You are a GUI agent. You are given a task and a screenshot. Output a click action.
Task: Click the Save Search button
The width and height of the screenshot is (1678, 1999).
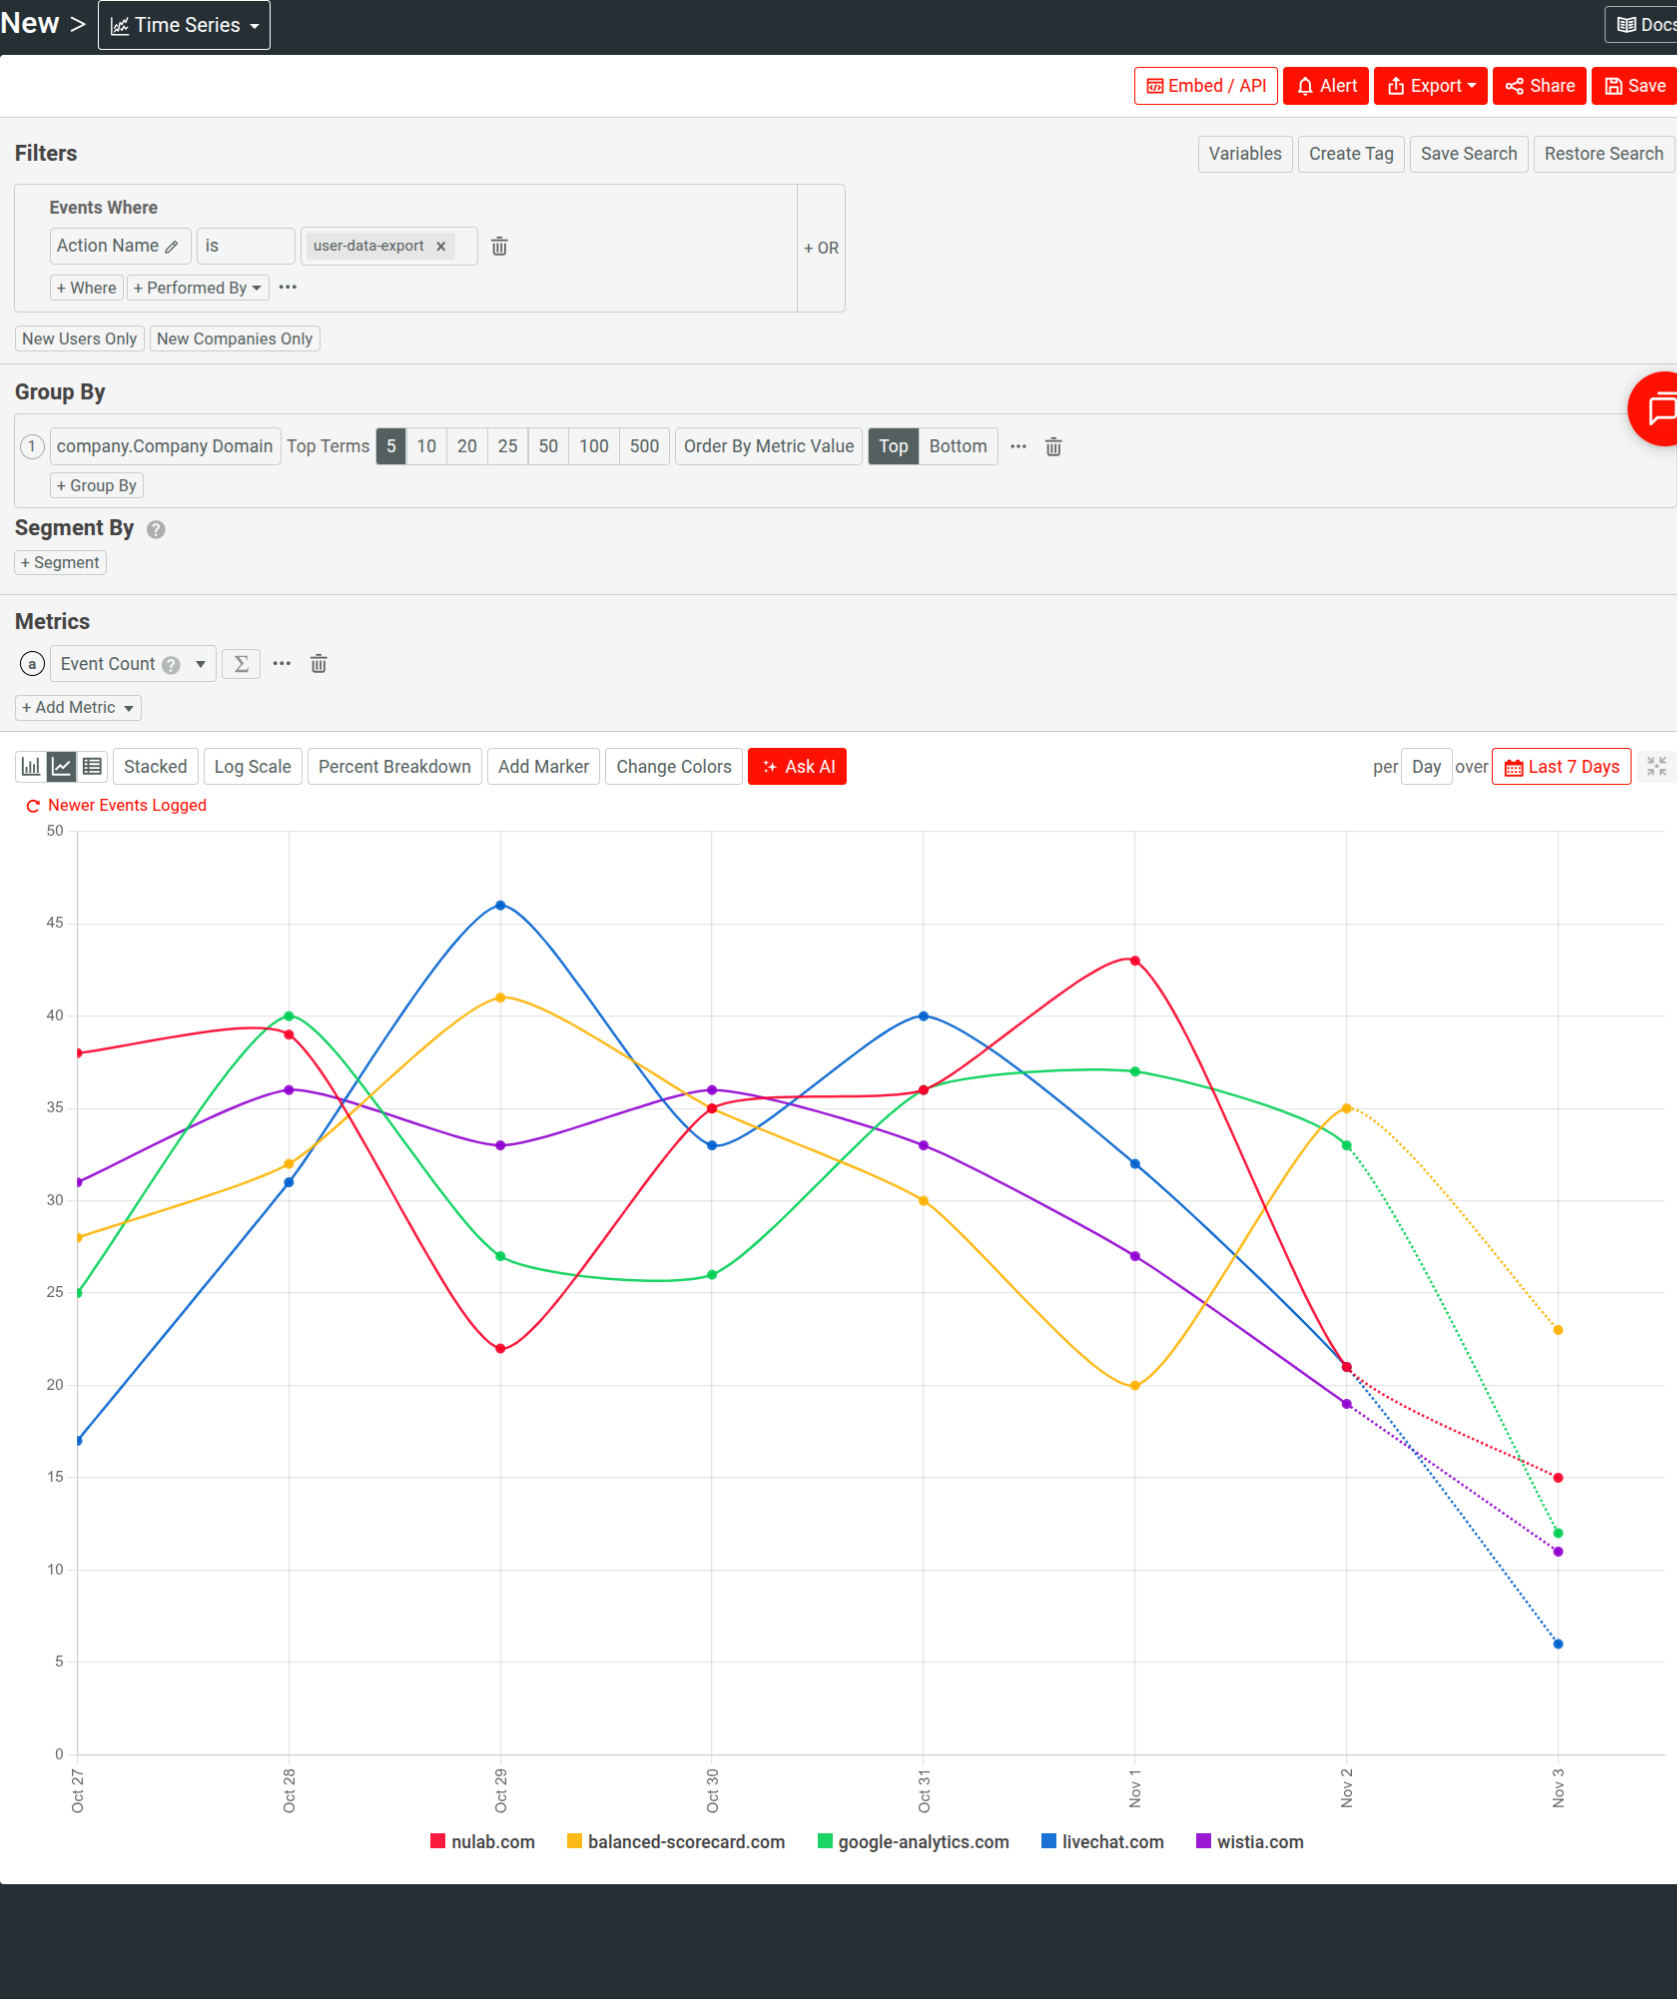click(1468, 153)
